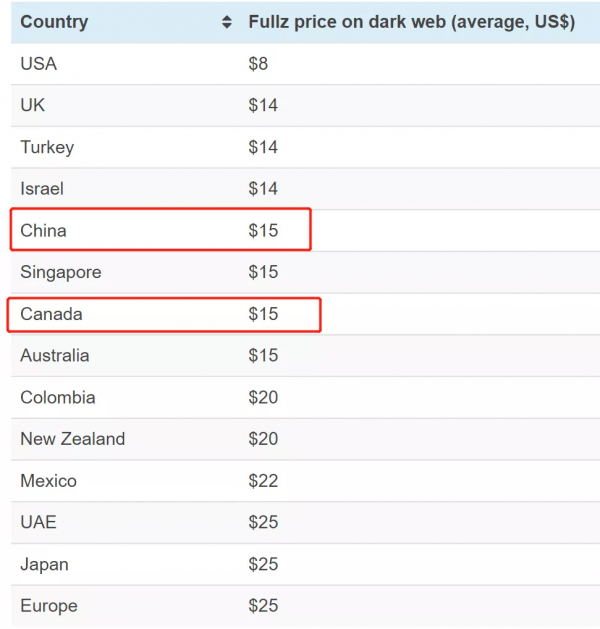Select the Israel table row
The height and width of the screenshot is (629, 600).
(x=300, y=189)
